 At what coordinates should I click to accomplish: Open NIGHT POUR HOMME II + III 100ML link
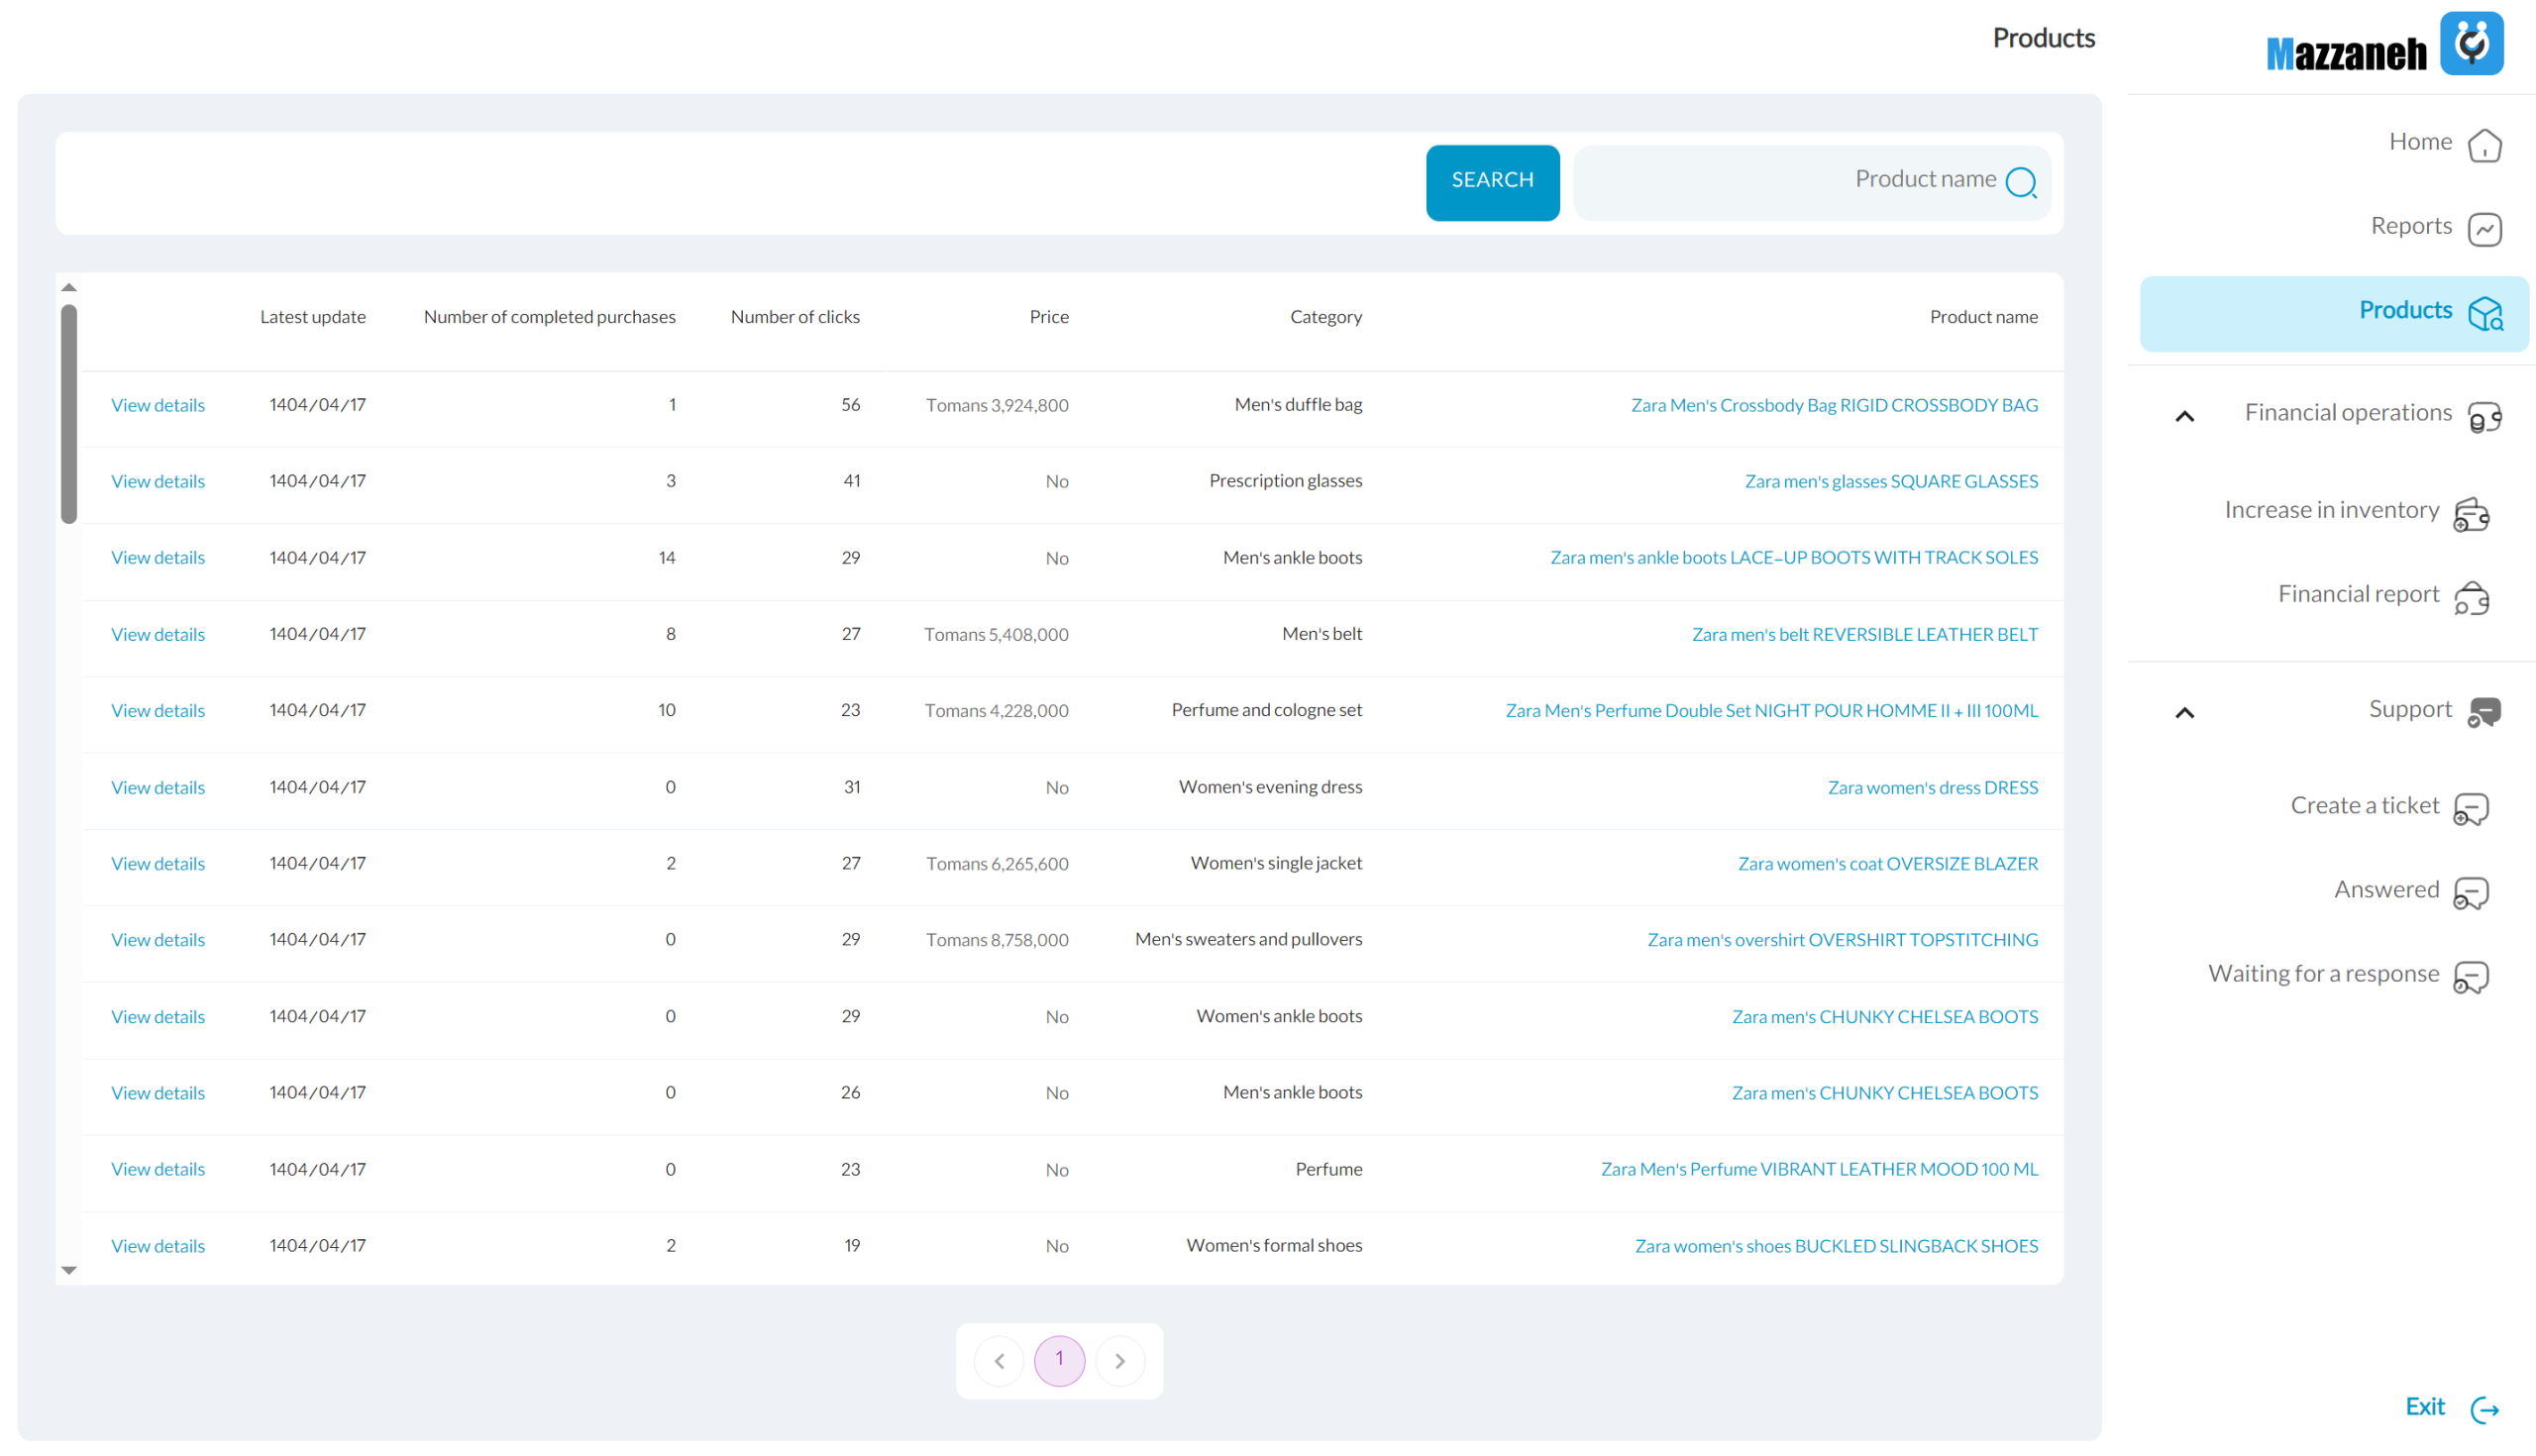point(1771,710)
